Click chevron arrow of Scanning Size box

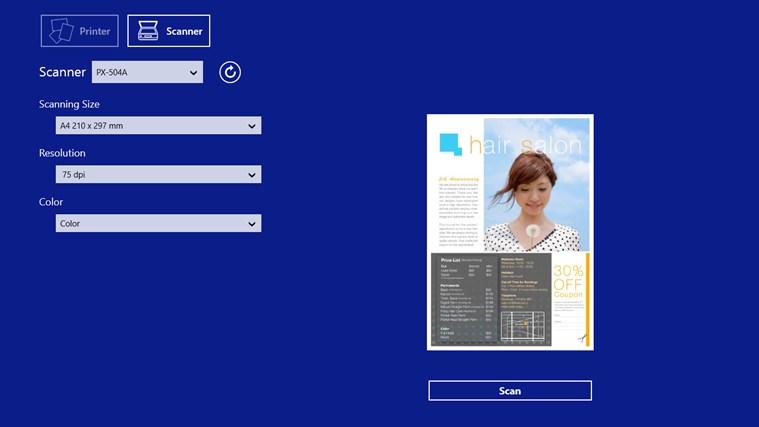click(x=251, y=125)
